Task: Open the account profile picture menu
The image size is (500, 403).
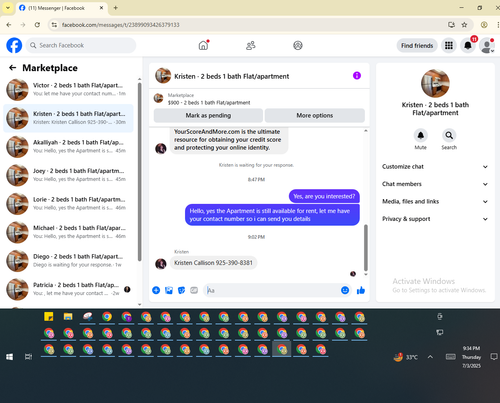Action: click(487, 45)
